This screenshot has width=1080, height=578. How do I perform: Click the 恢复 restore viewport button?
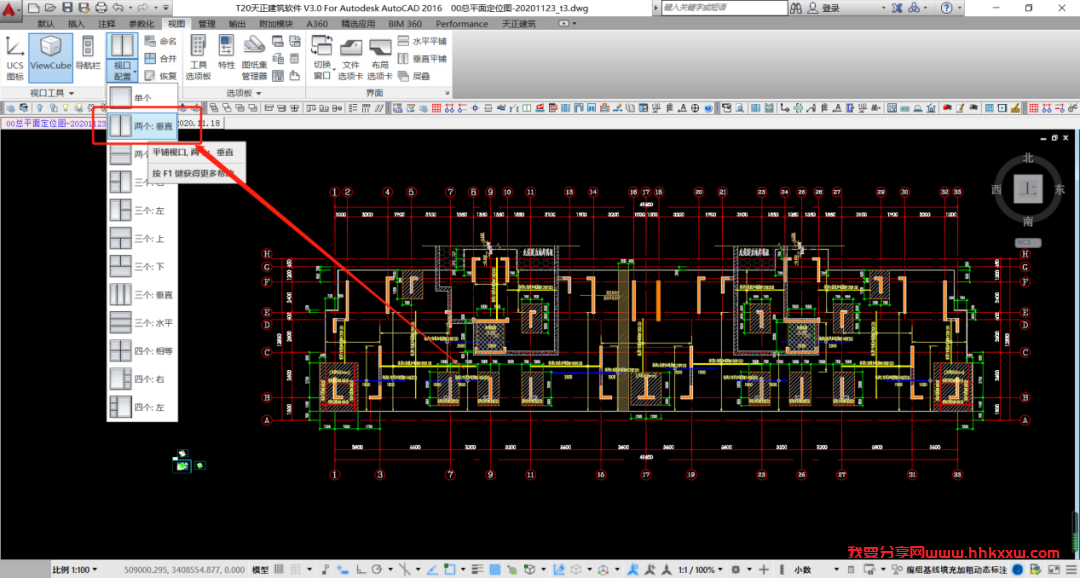click(160, 76)
